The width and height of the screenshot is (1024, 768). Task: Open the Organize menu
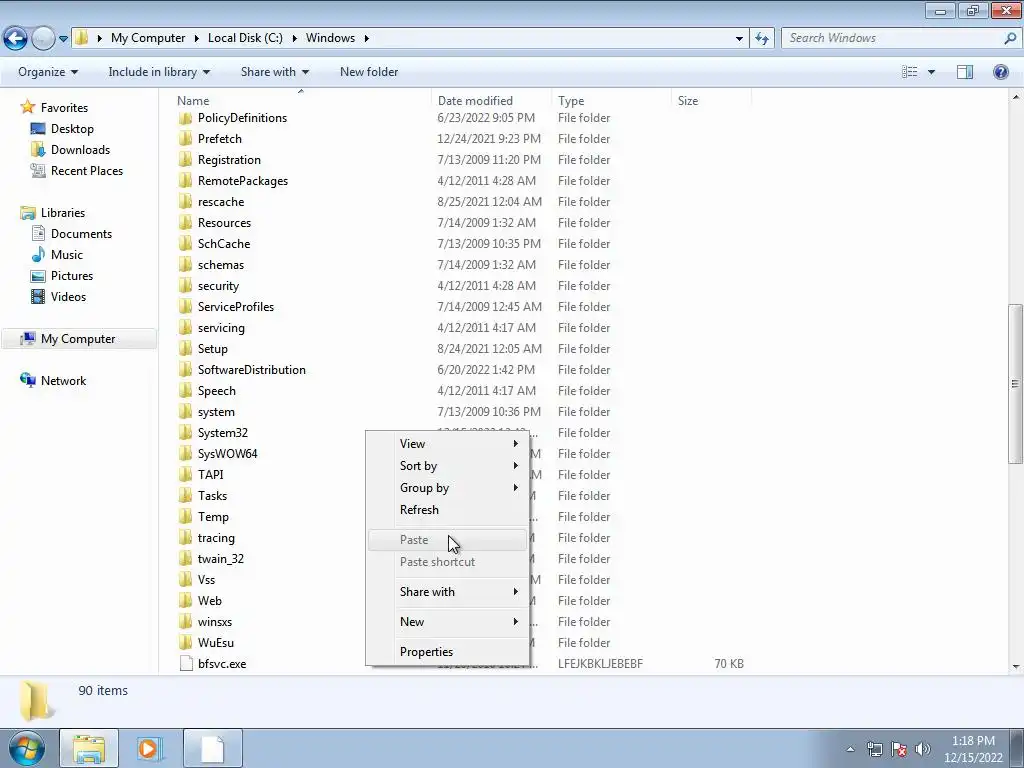(48, 72)
